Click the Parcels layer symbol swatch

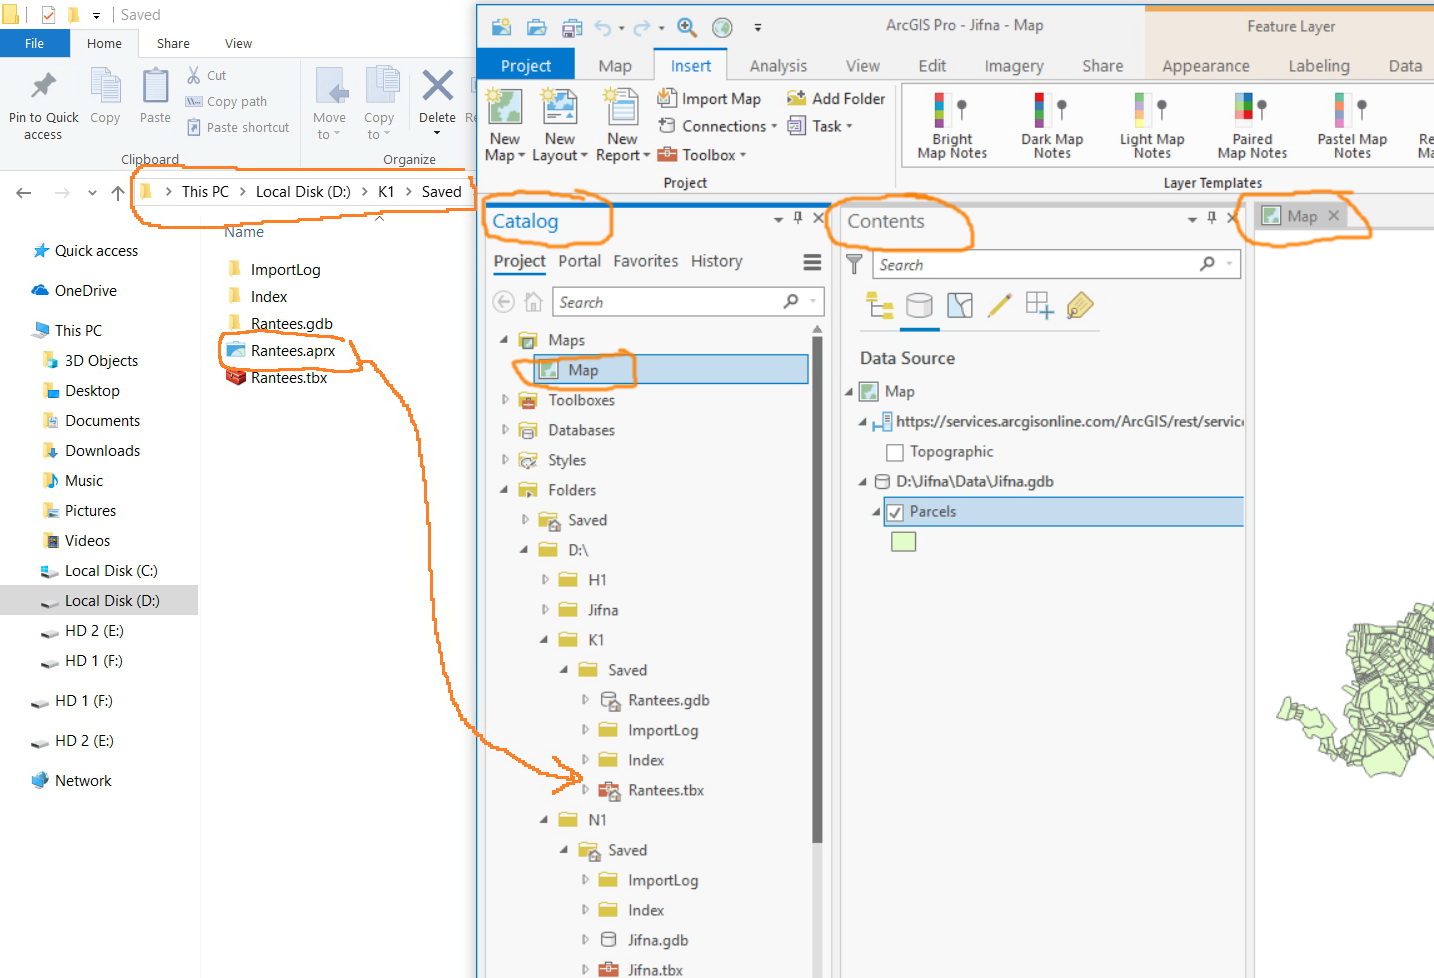[x=903, y=542]
